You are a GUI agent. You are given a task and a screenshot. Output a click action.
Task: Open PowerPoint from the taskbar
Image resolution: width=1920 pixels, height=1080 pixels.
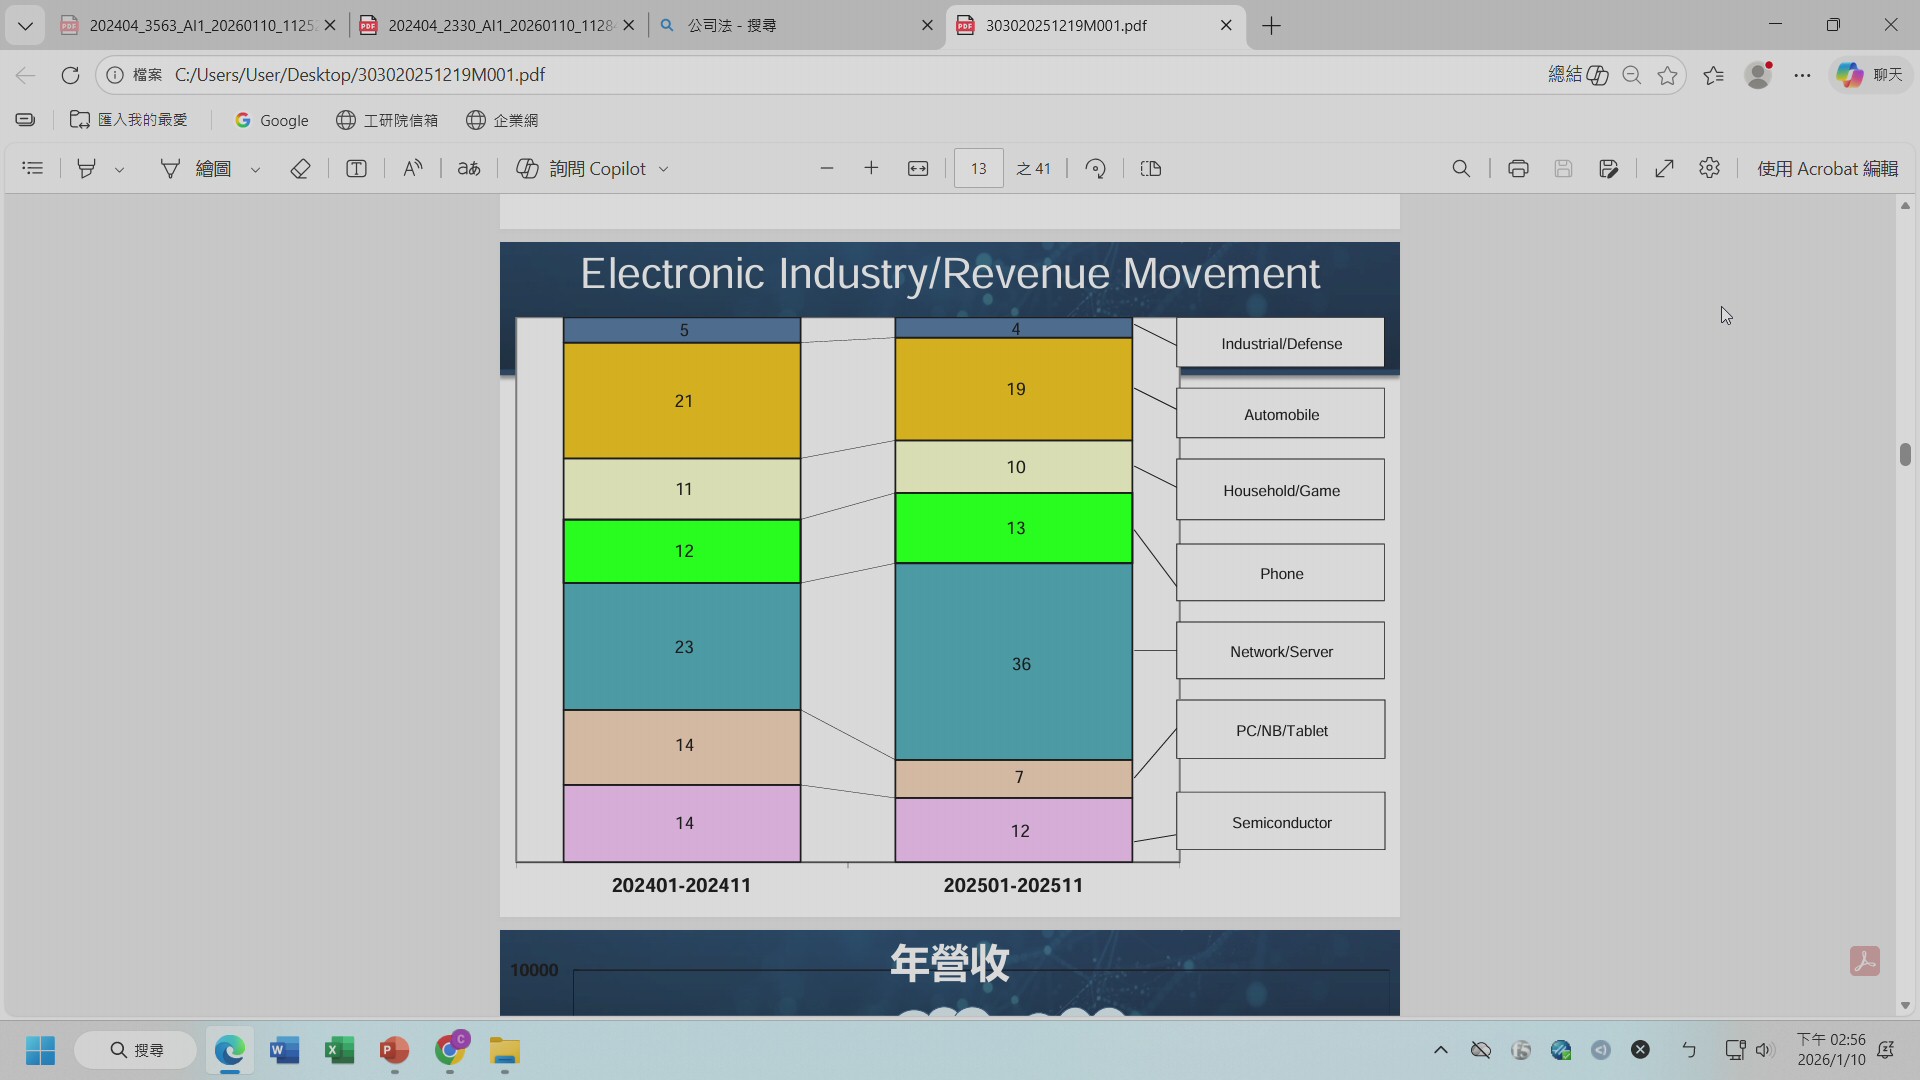pos(394,1051)
